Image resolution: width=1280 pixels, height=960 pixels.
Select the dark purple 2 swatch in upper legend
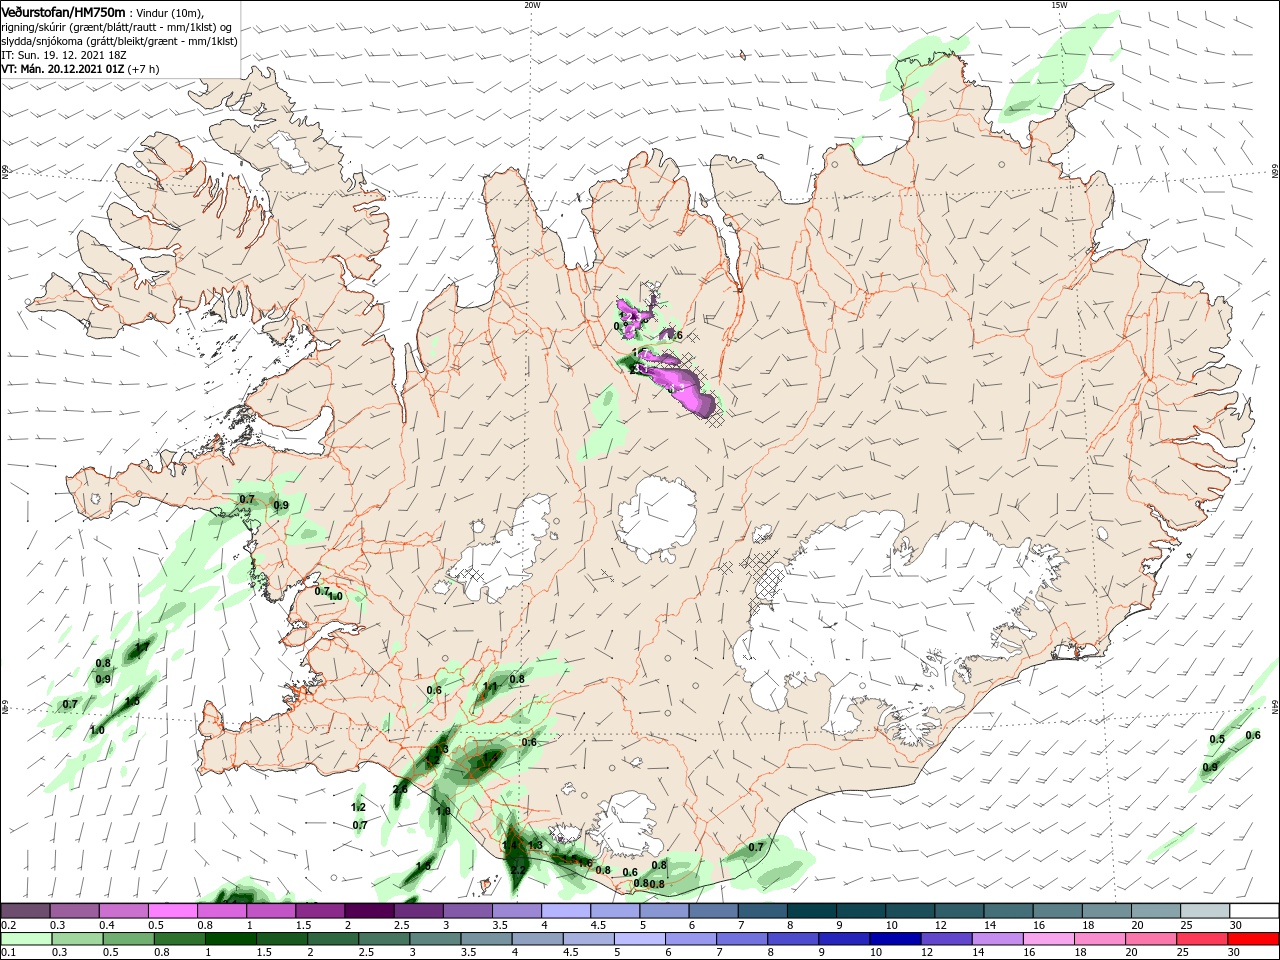coord(369,911)
